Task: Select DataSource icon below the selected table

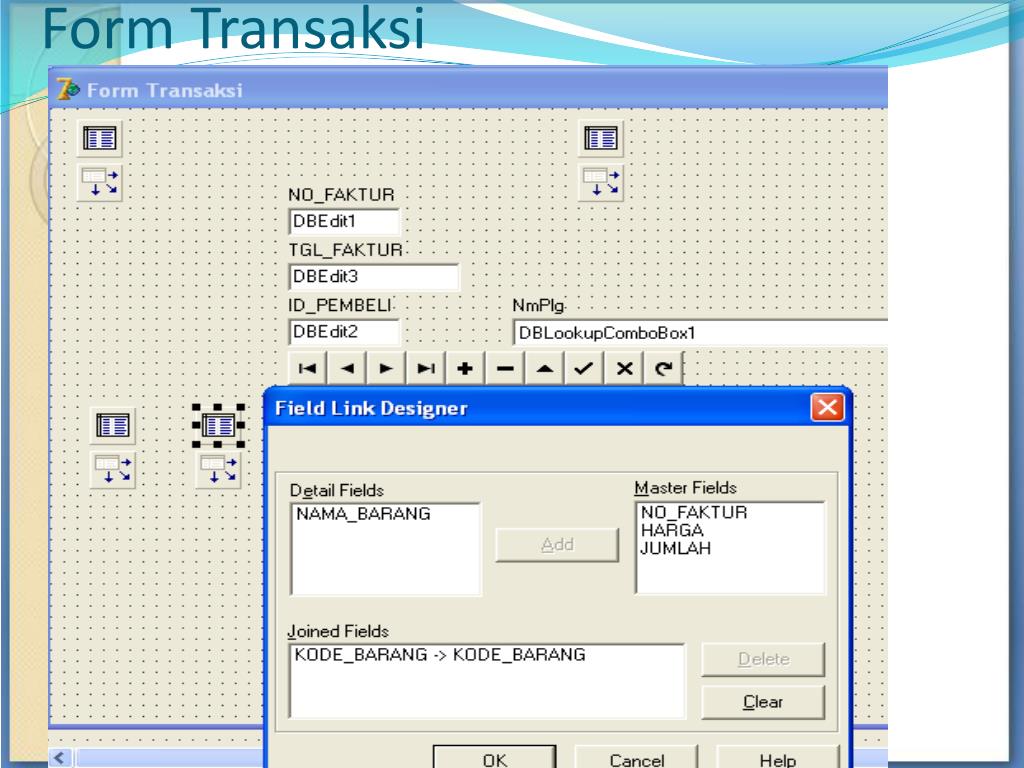Action: pyautogui.click(x=218, y=470)
